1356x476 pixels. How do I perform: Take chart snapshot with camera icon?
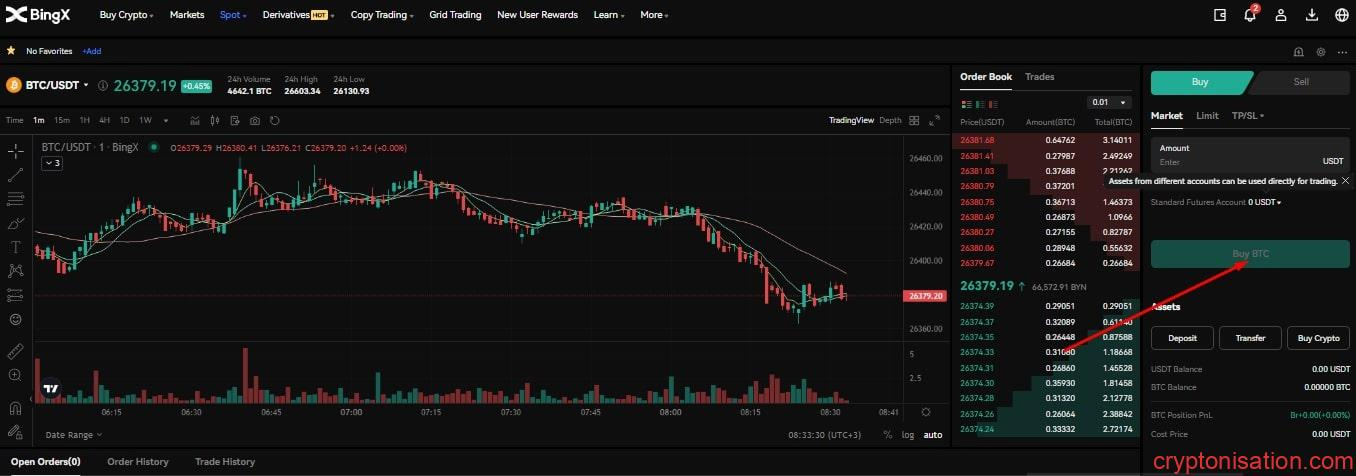point(255,121)
